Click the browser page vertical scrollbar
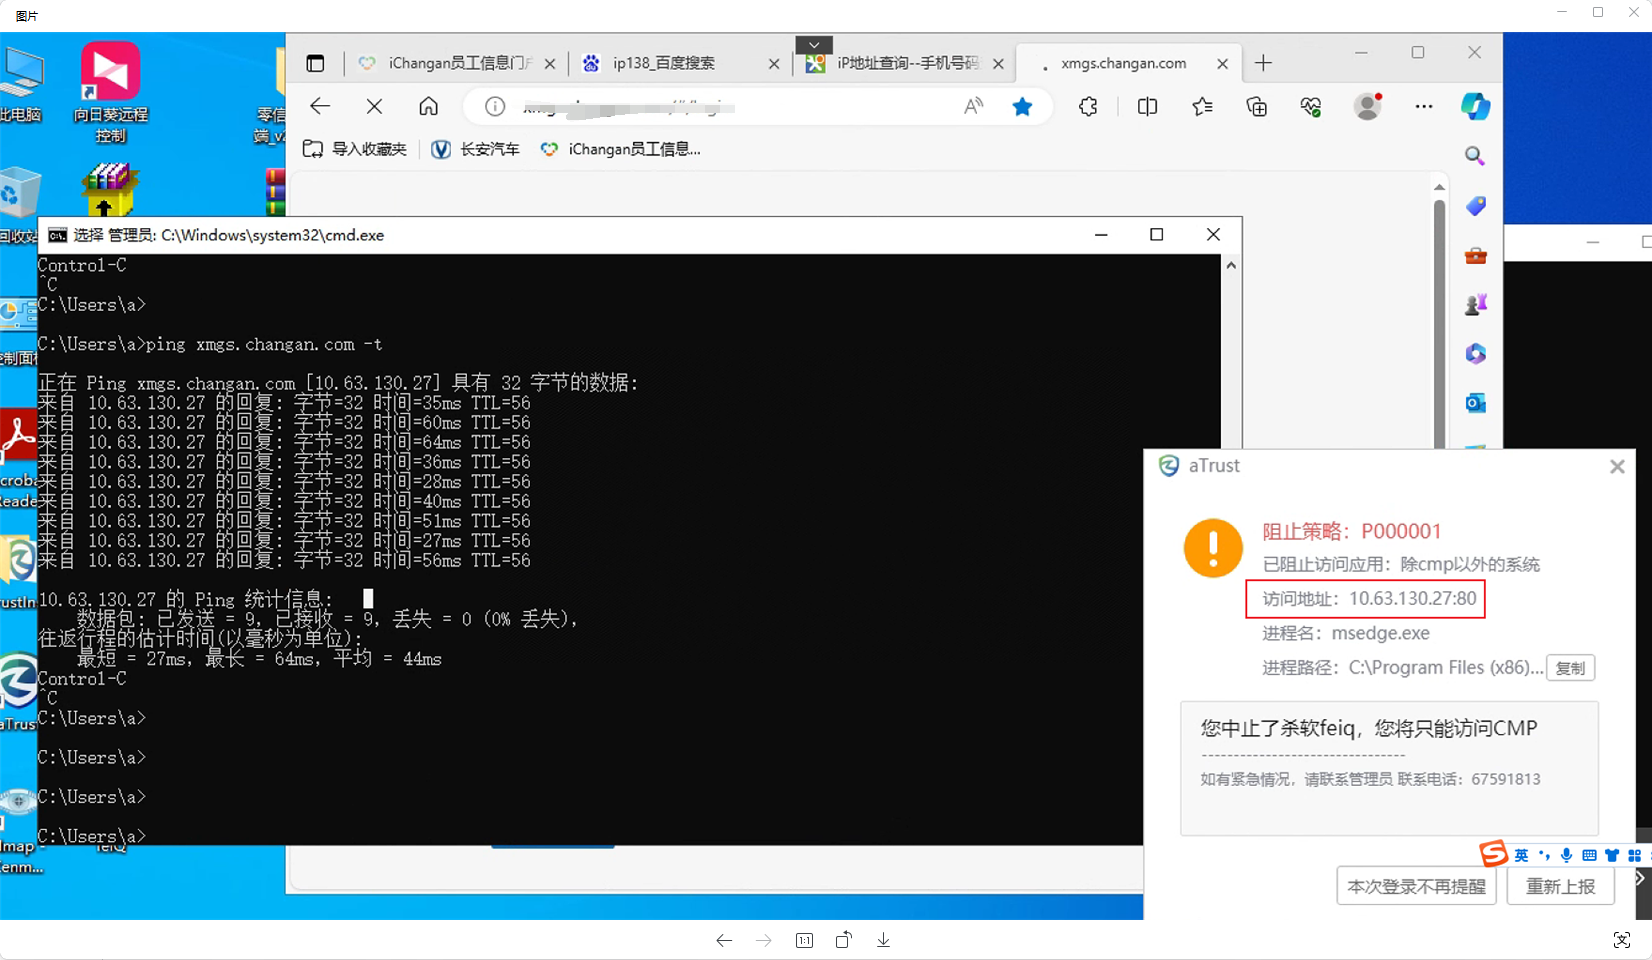This screenshot has width=1652, height=960. 1439,300
